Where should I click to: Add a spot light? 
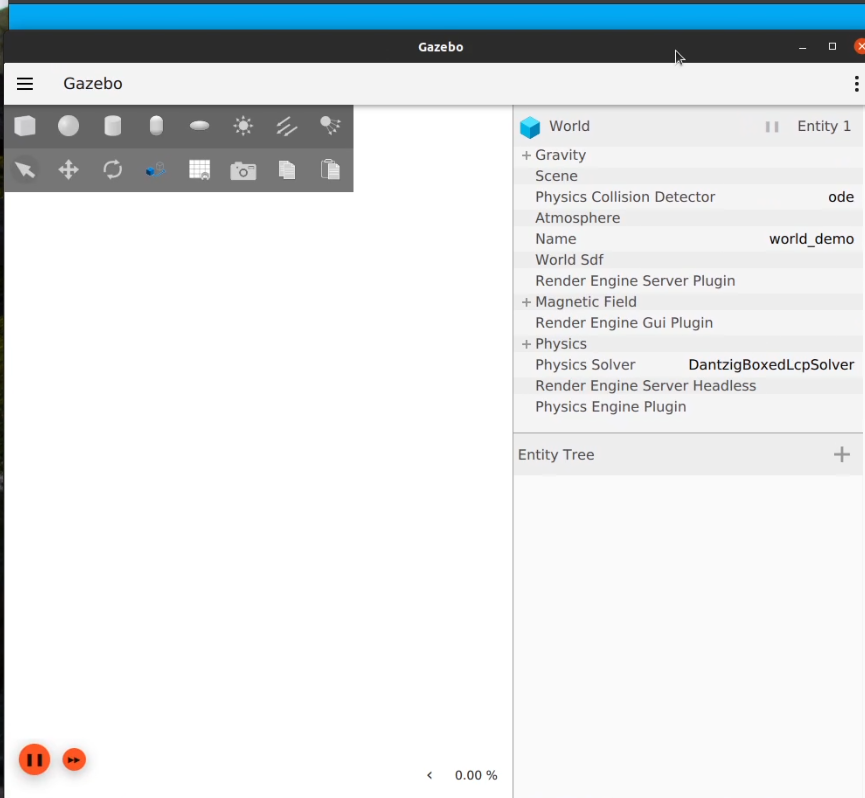click(330, 126)
